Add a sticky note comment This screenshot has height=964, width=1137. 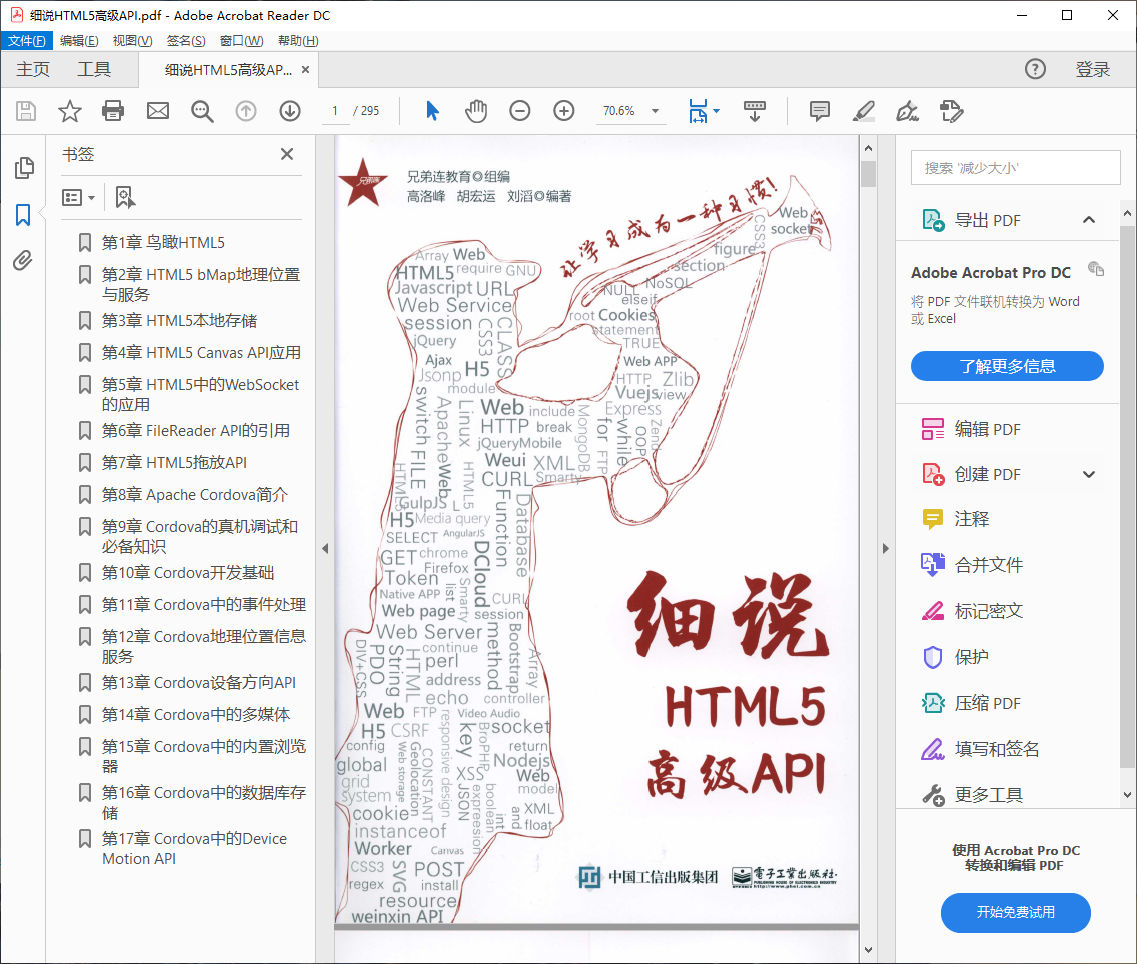click(819, 111)
